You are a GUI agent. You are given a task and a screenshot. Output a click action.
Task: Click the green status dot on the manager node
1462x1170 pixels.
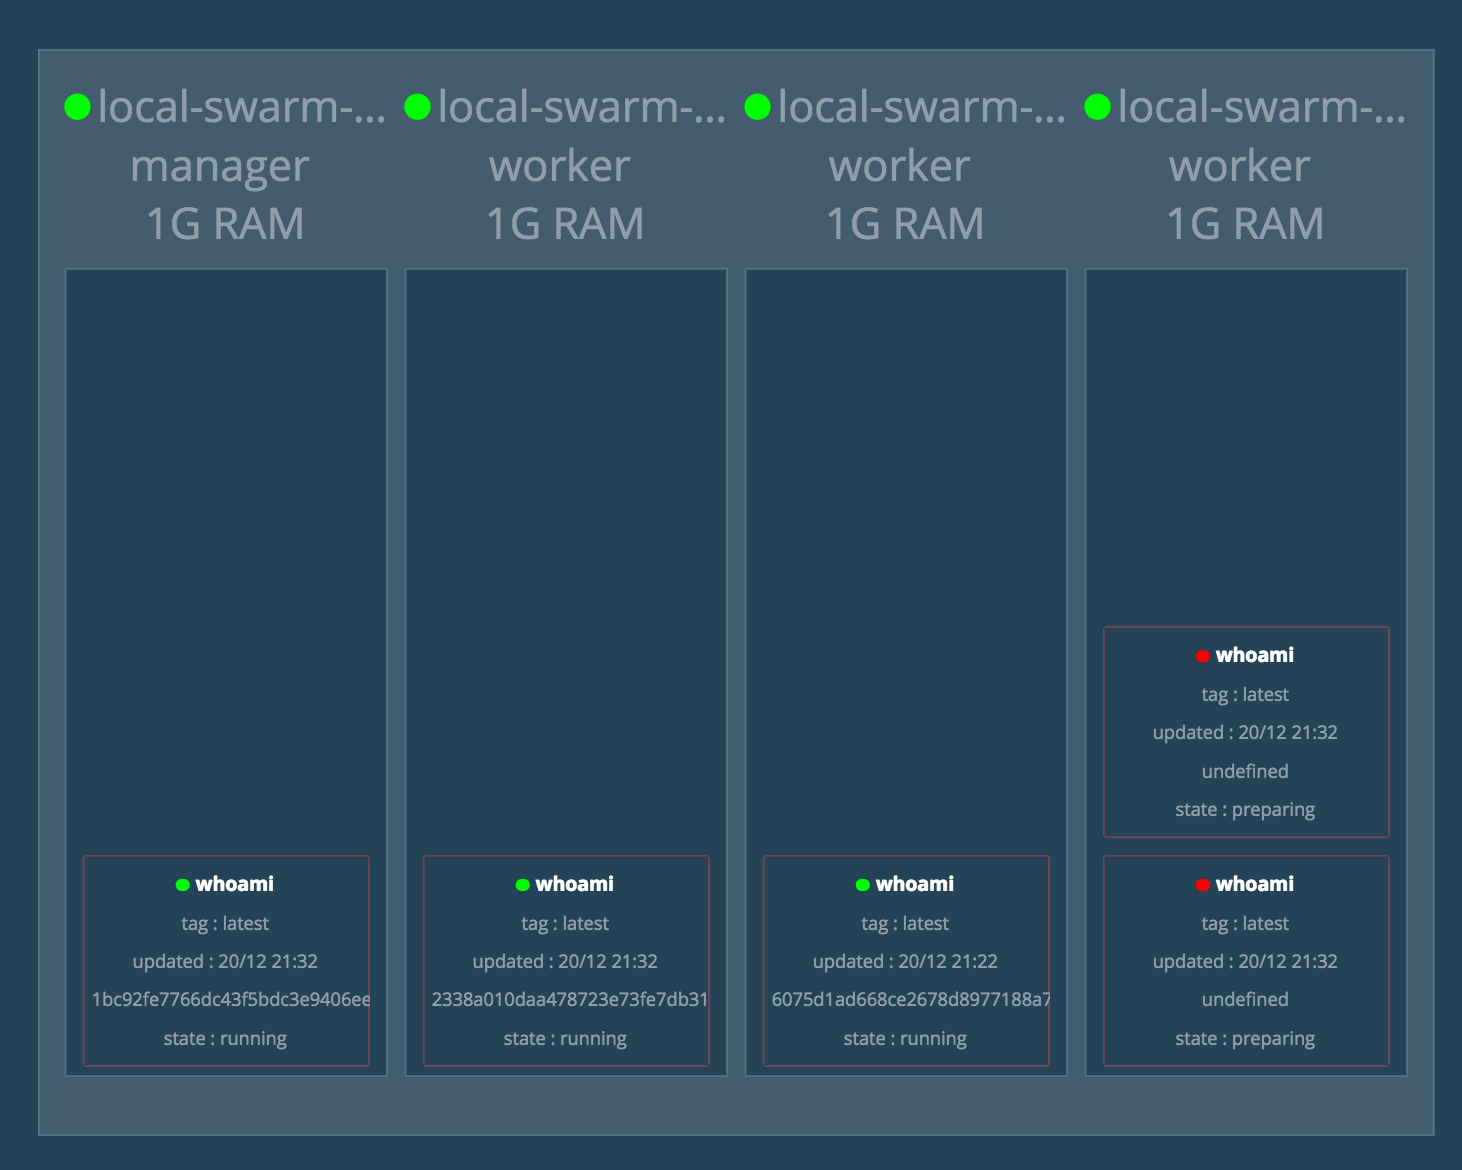77,105
